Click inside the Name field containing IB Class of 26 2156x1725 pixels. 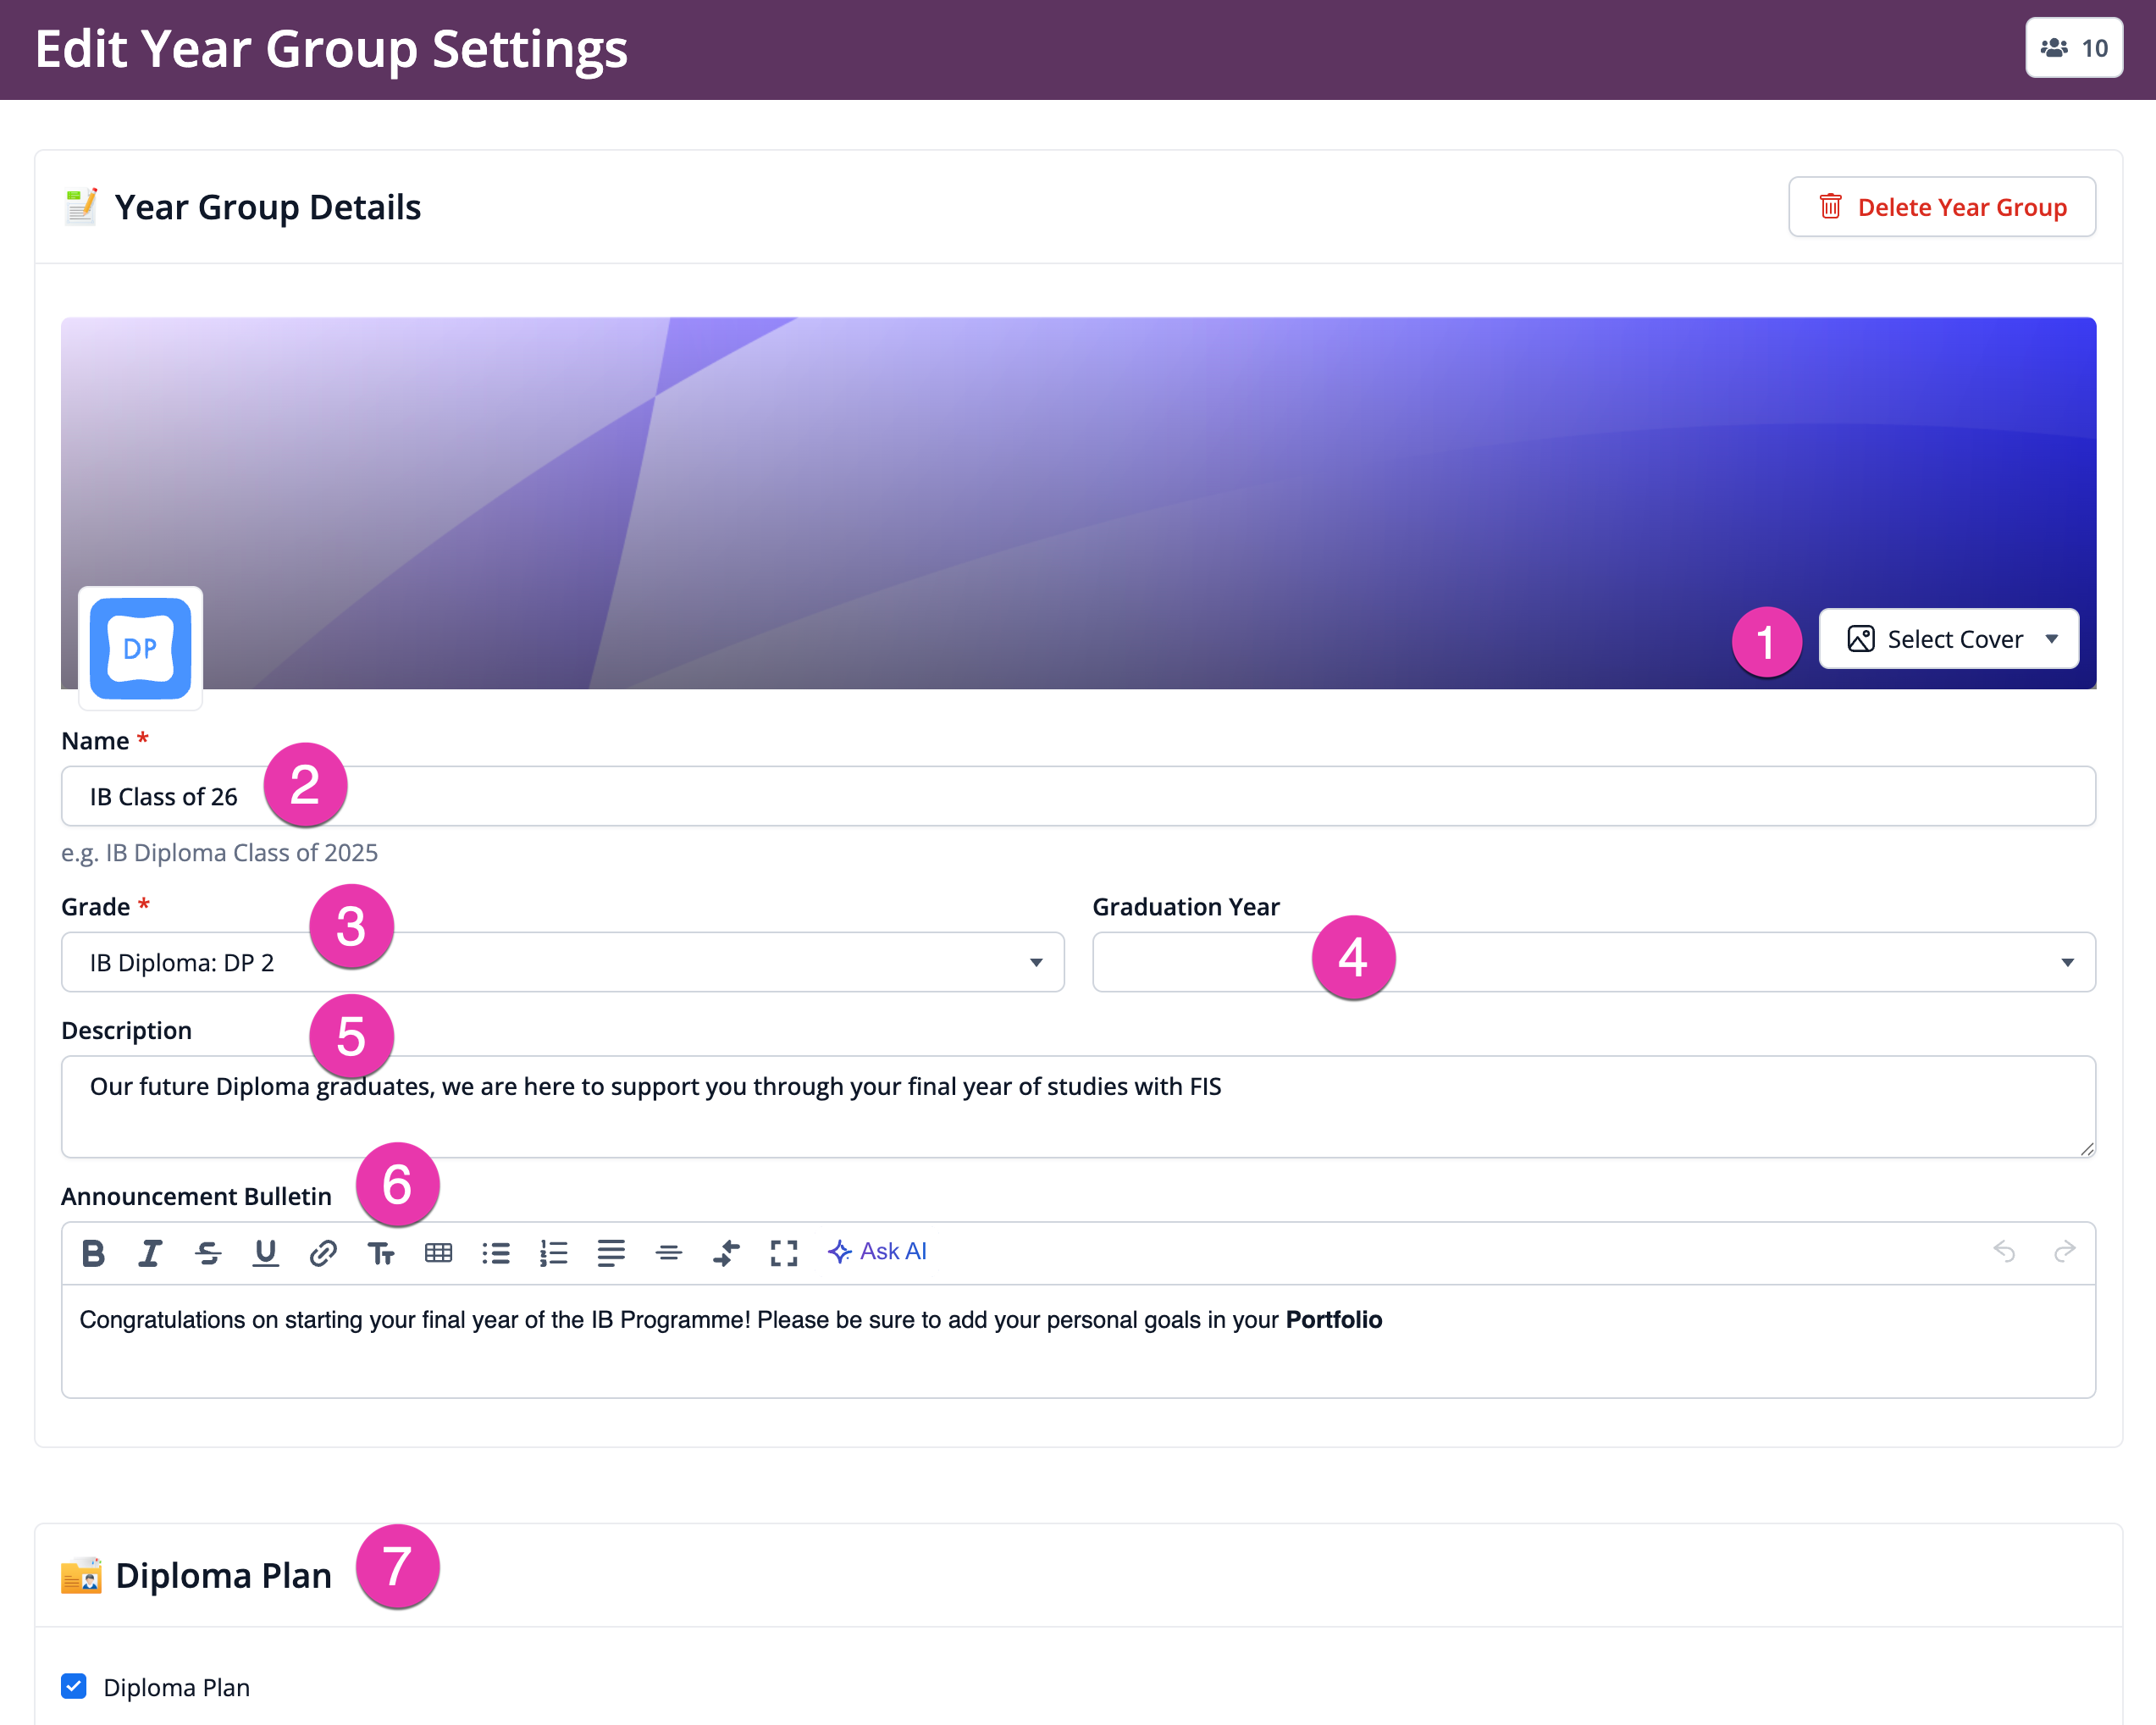(700, 796)
